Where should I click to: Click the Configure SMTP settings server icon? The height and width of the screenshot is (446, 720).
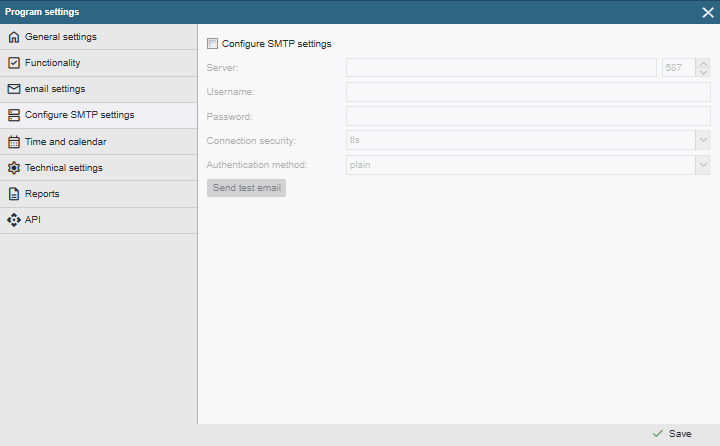[14, 115]
